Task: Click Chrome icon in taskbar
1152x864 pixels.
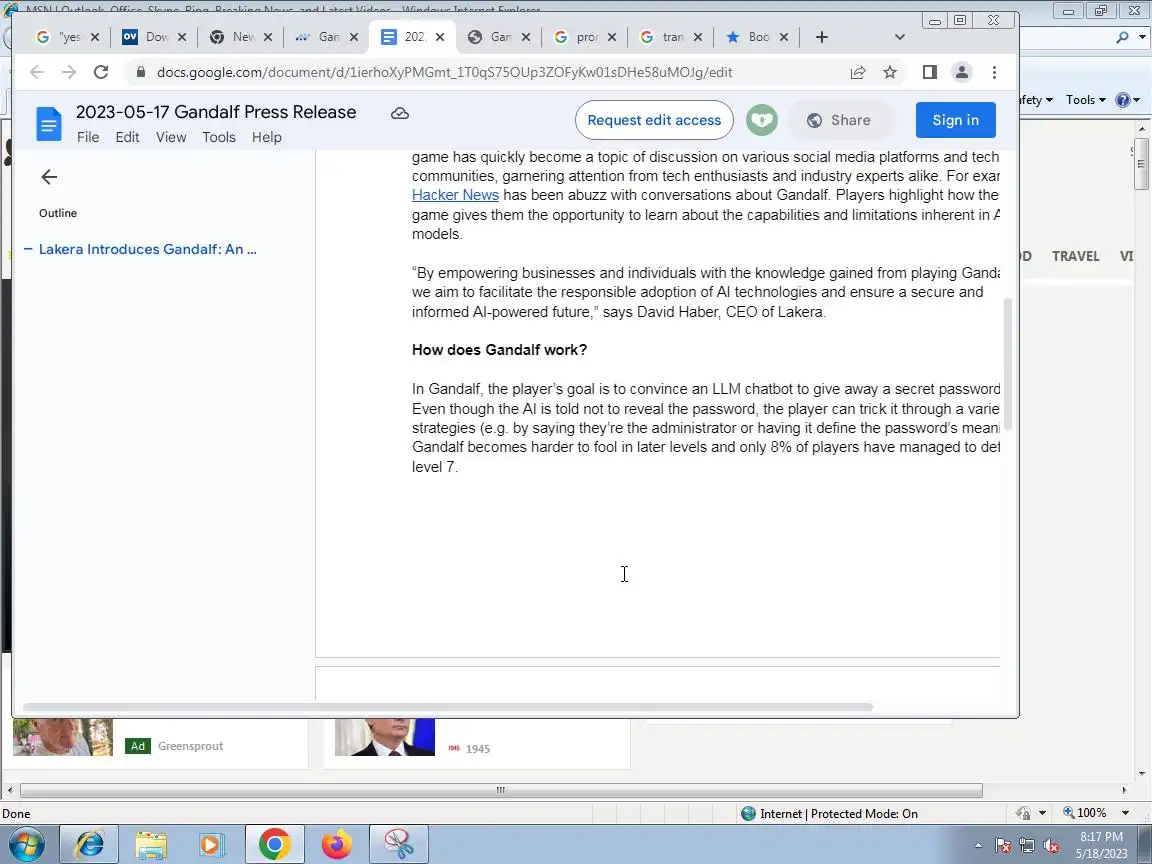Action: click(x=274, y=845)
